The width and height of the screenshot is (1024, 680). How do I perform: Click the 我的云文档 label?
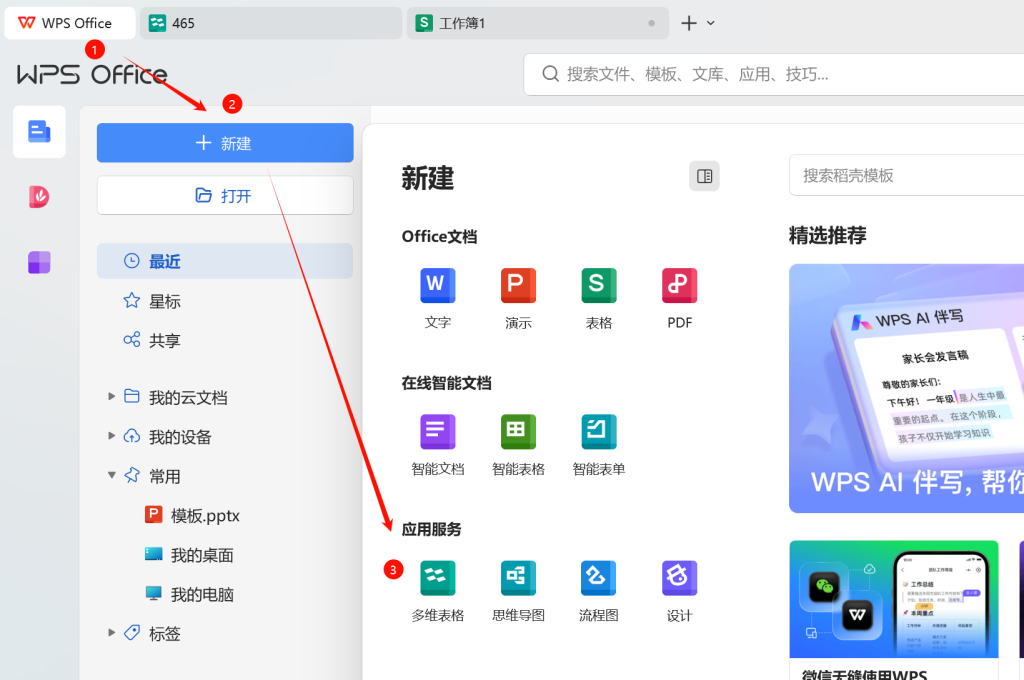click(188, 397)
